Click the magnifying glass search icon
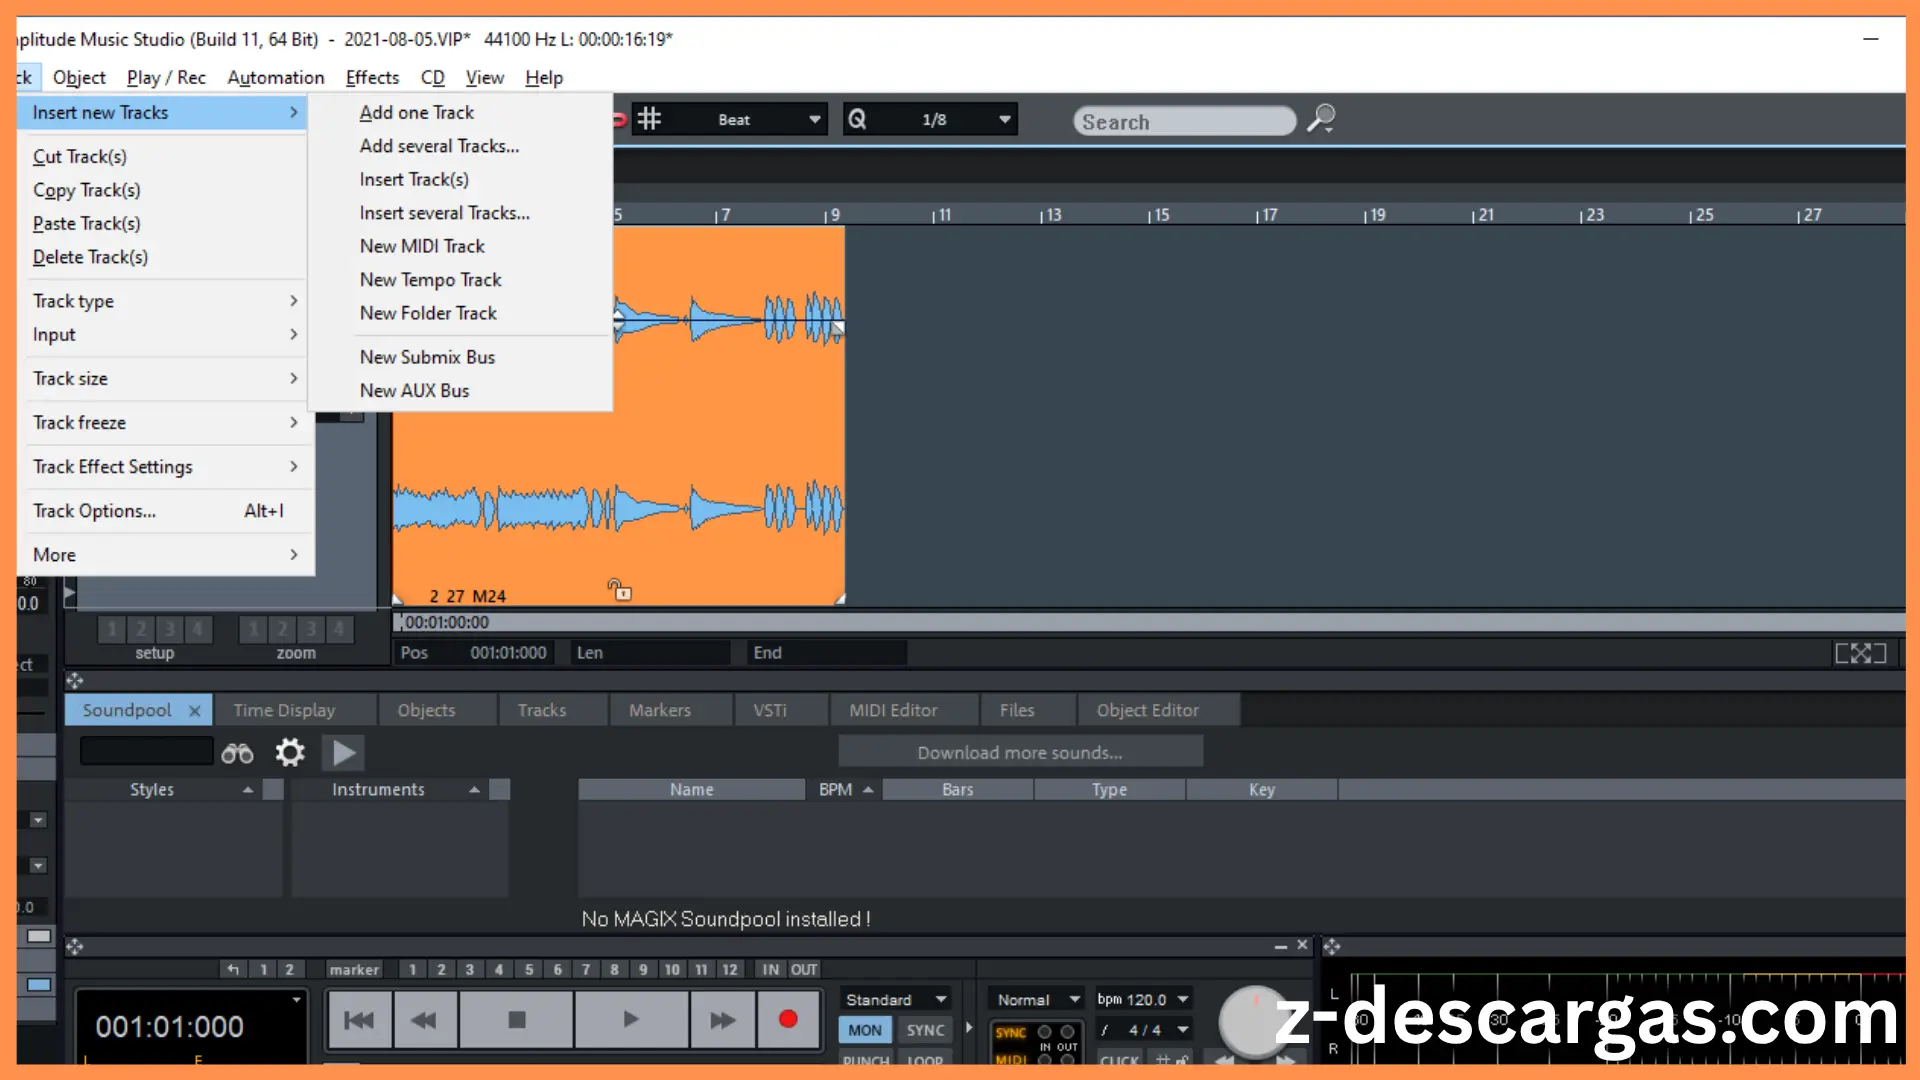Screen dimensions: 1920x1080 tap(1321, 119)
